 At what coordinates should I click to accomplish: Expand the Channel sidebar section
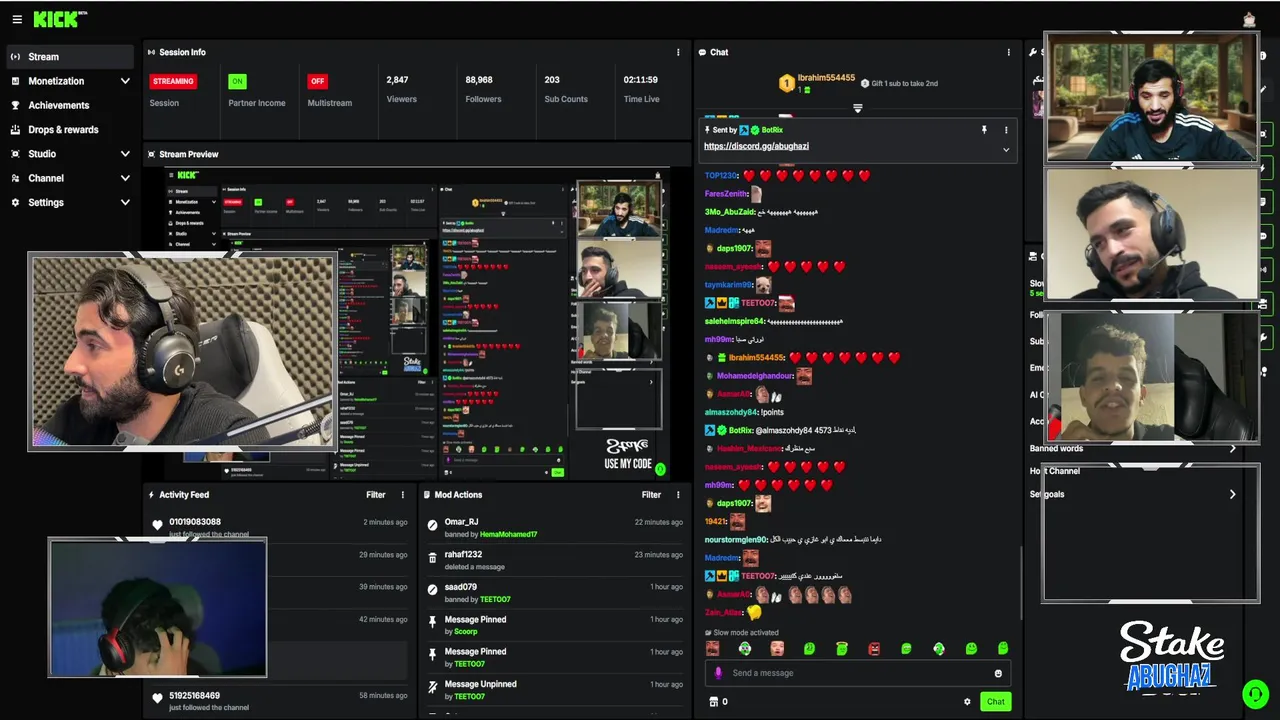coord(125,178)
